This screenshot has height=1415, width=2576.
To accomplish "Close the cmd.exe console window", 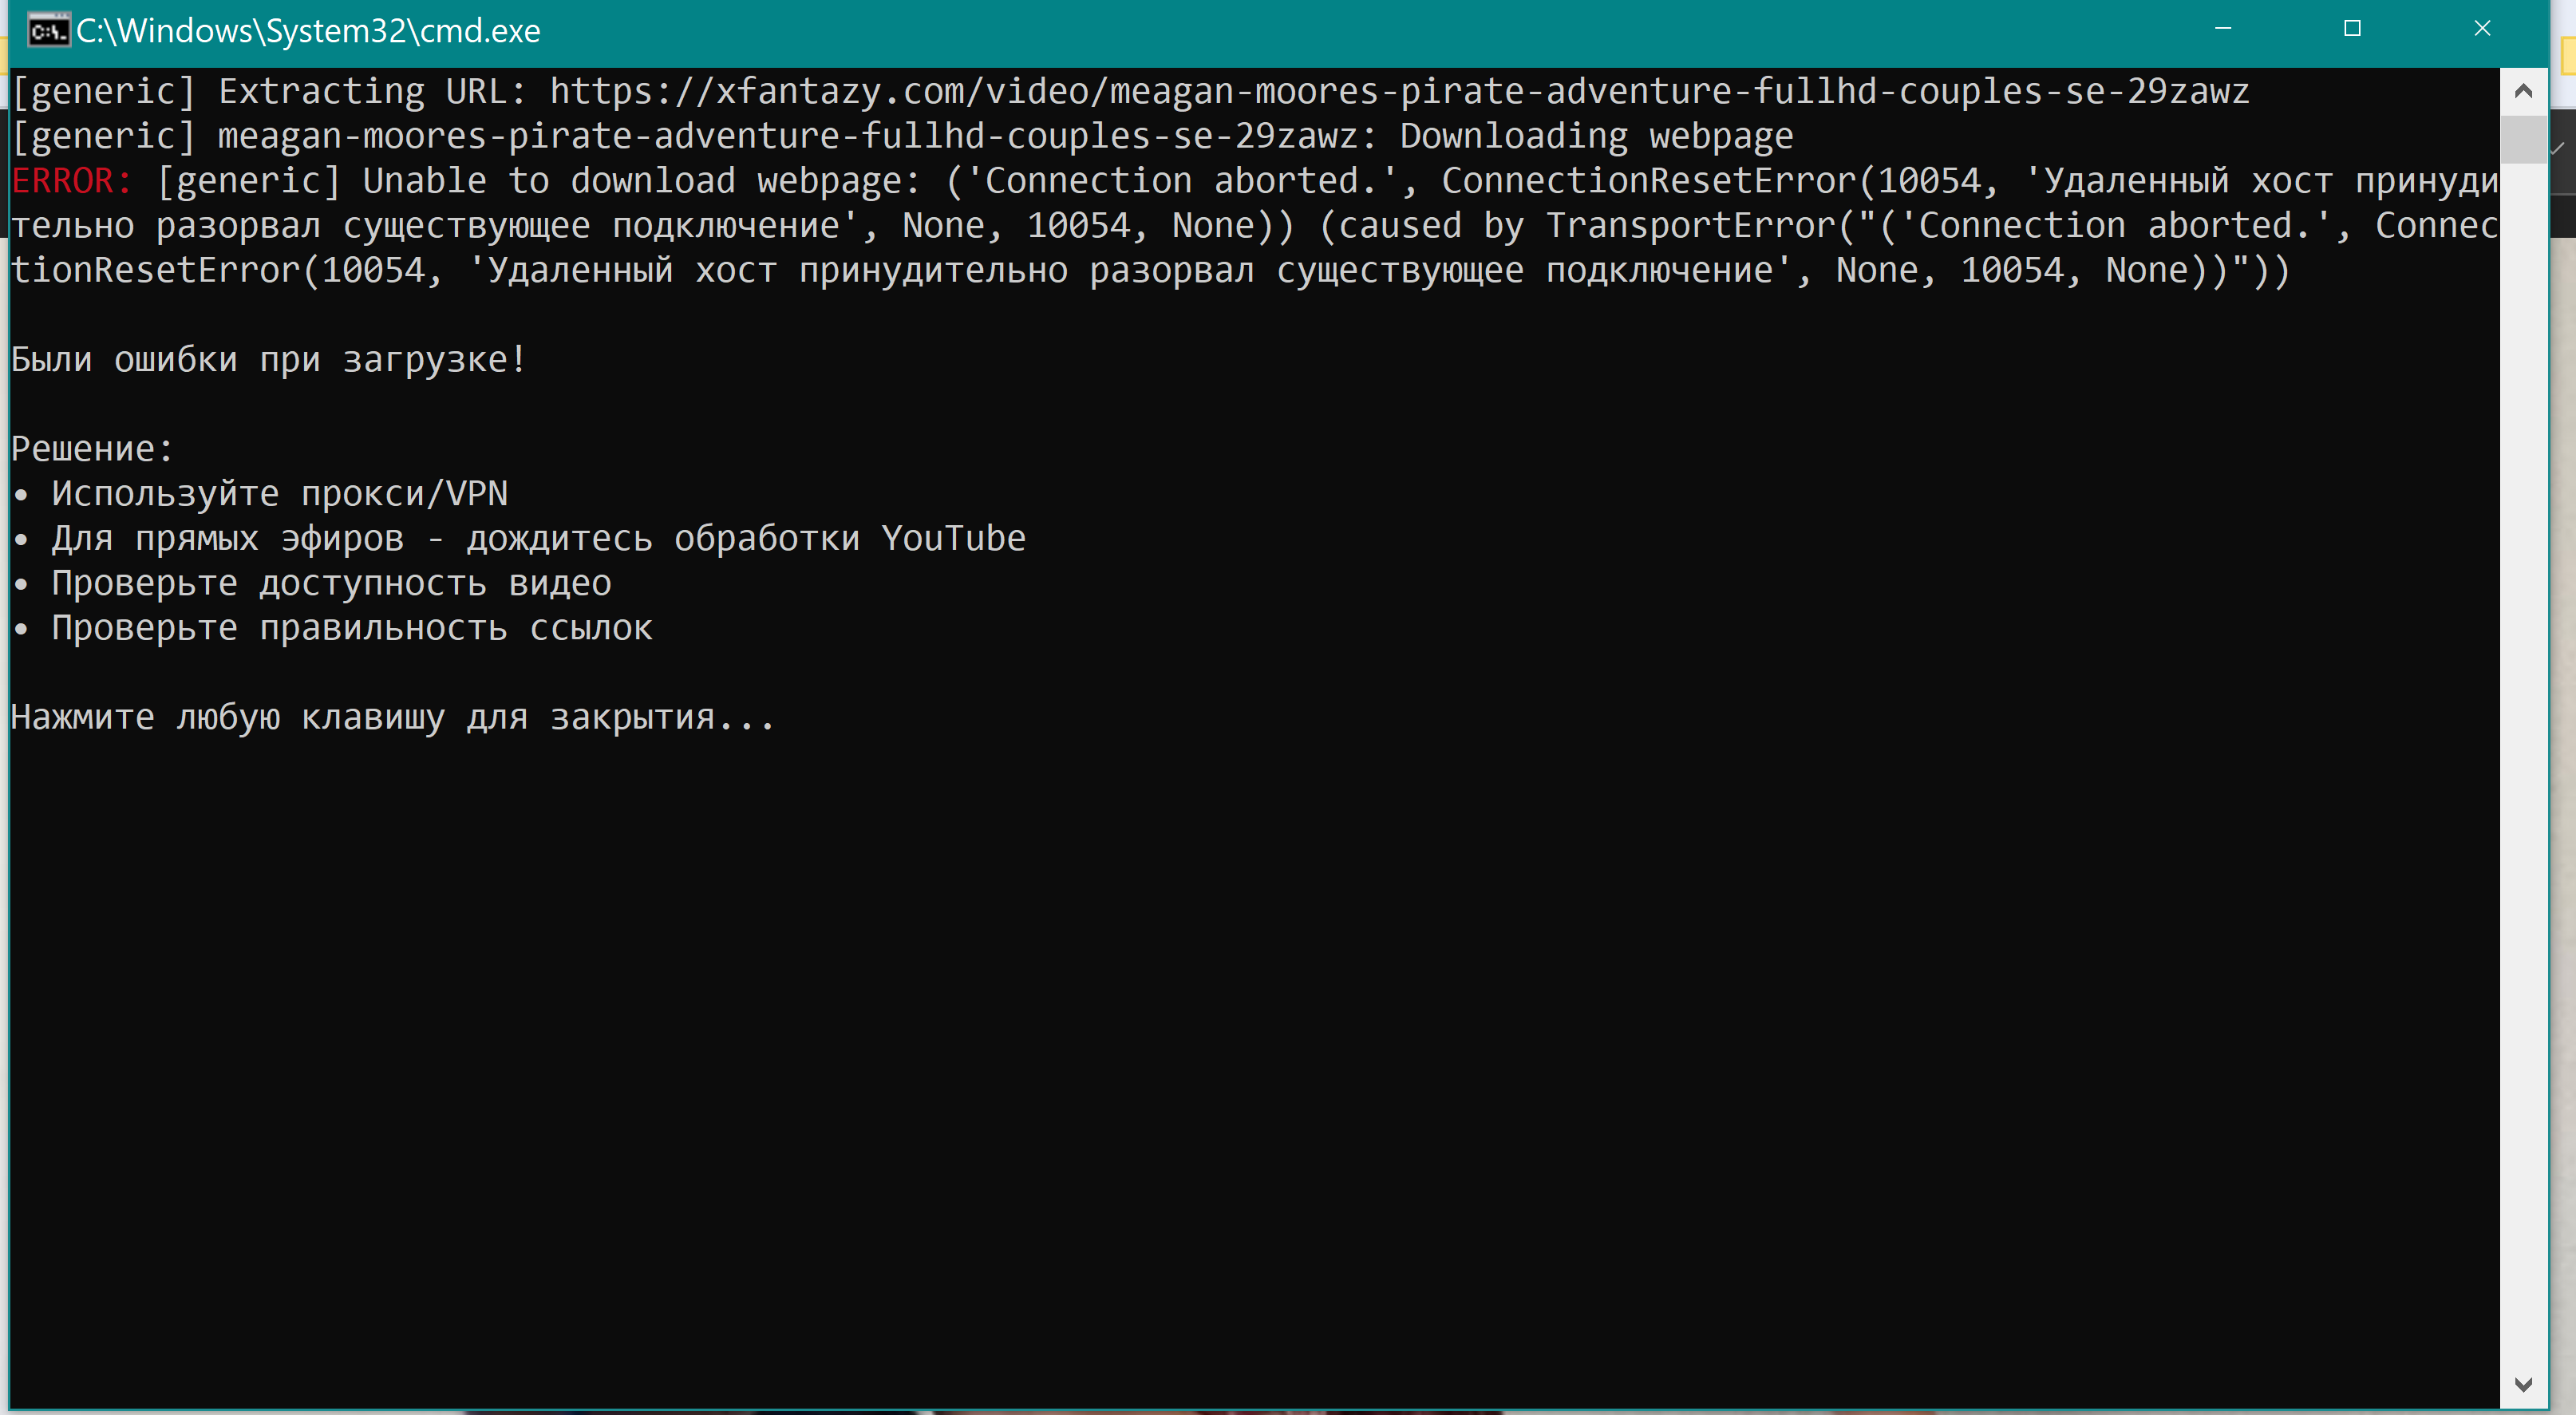I will pyautogui.click(x=2482, y=29).
